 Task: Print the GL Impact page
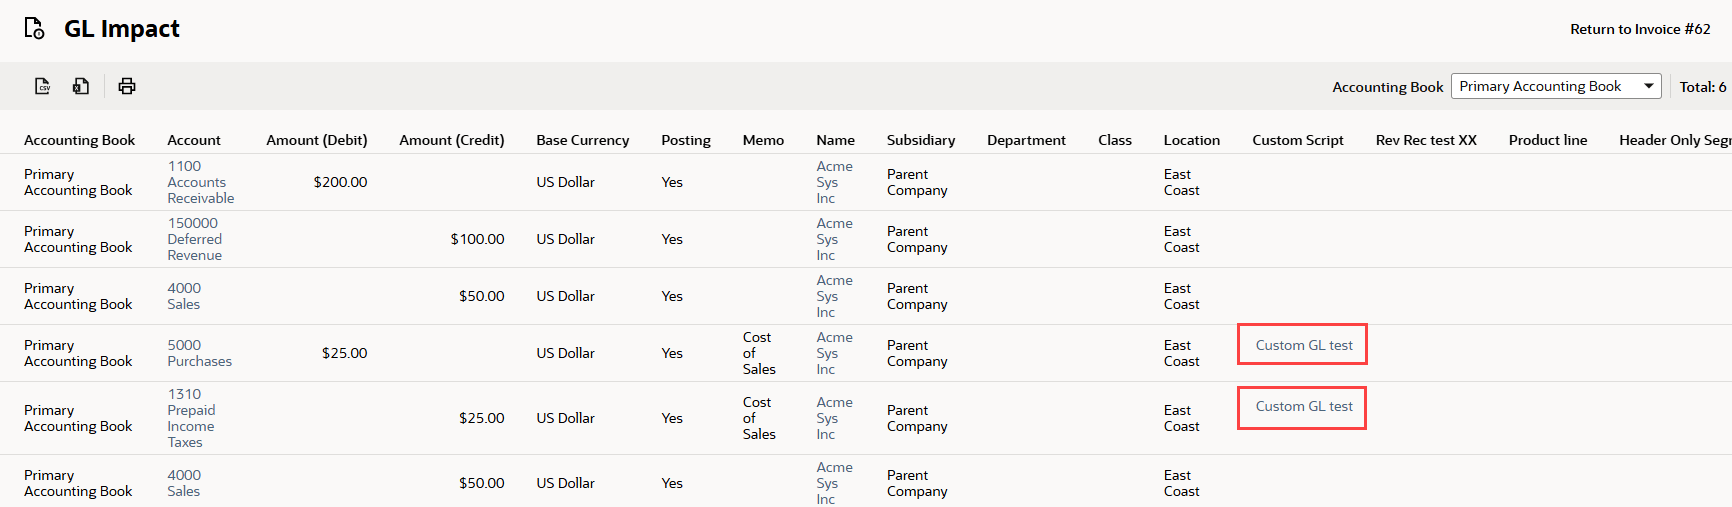pos(127,86)
